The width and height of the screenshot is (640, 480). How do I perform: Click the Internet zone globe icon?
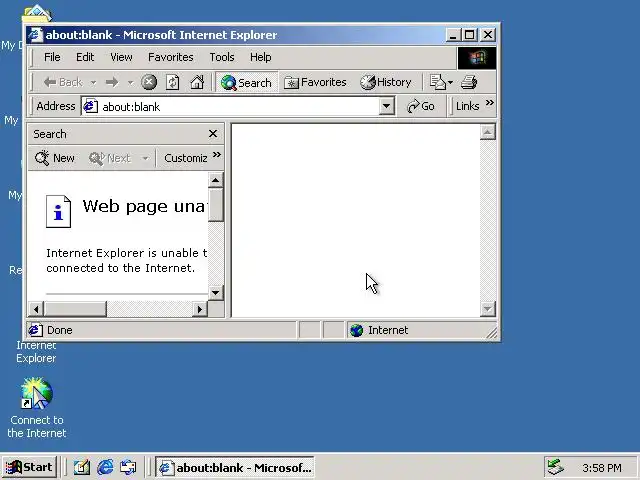tap(357, 330)
